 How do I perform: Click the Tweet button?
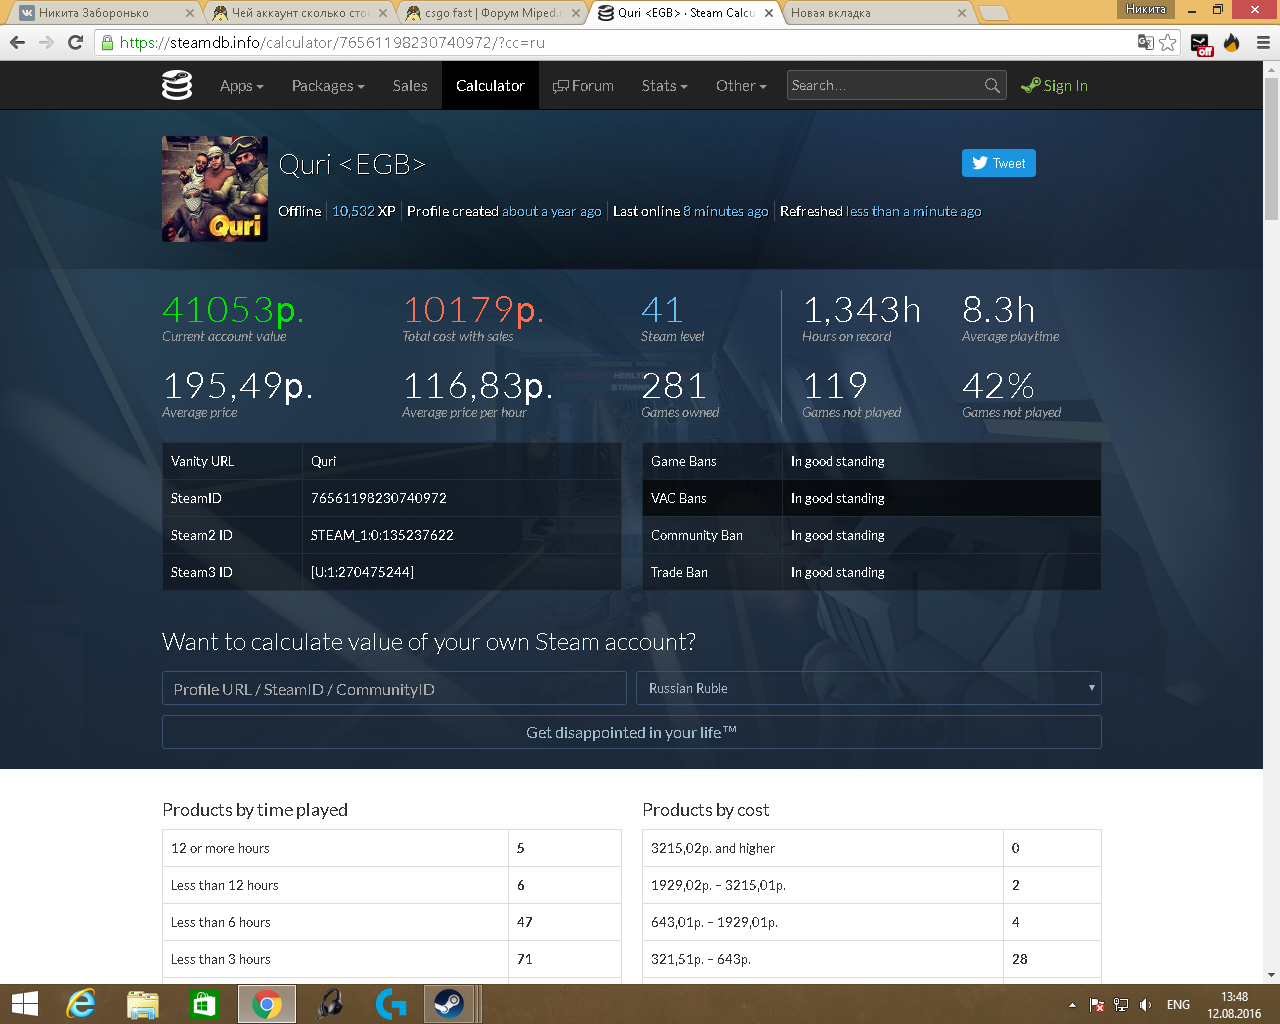tap(999, 163)
